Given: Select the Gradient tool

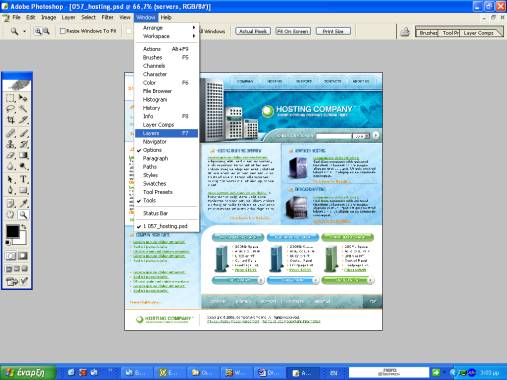Looking at the screenshot, I should click(23, 155).
